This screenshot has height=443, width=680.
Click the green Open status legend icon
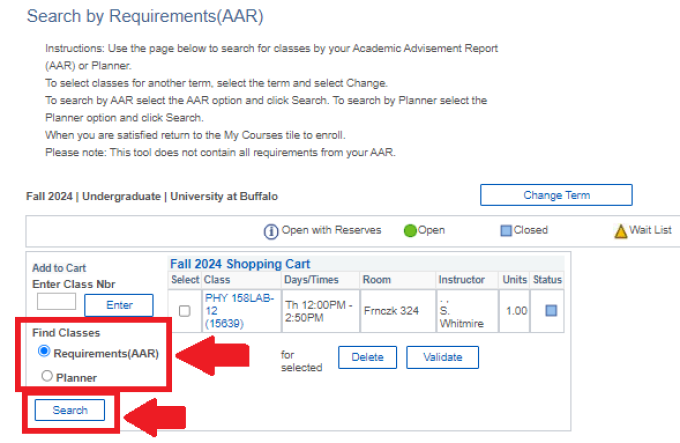tap(410, 231)
